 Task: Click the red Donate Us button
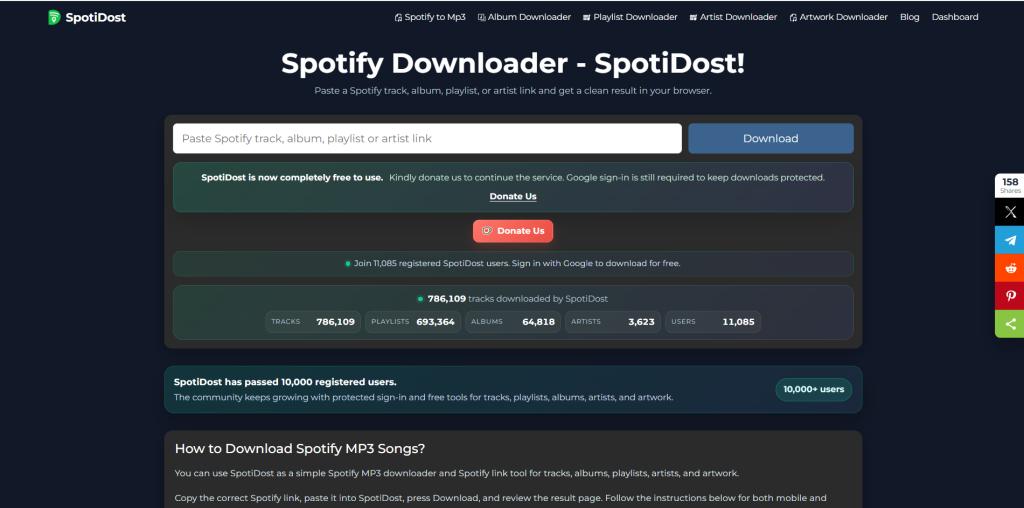tap(513, 231)
